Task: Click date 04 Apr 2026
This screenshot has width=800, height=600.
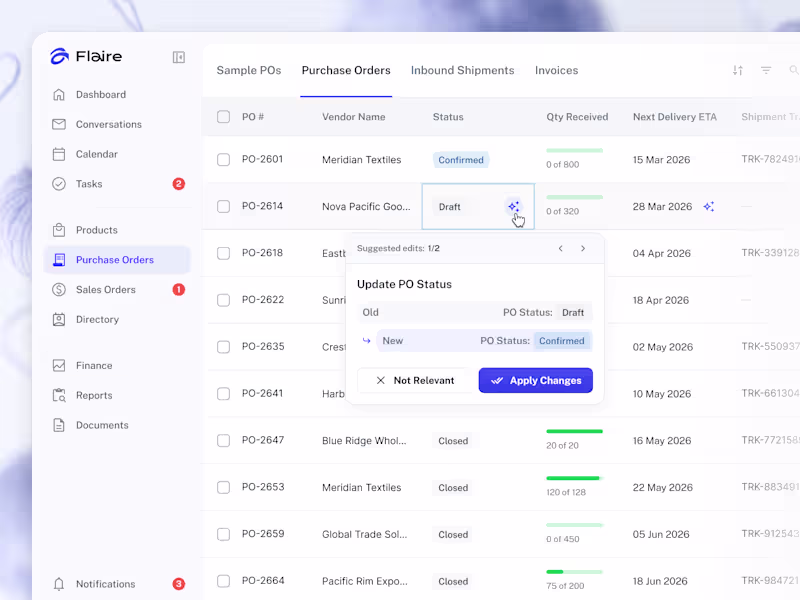Action: tap(662, 254)
